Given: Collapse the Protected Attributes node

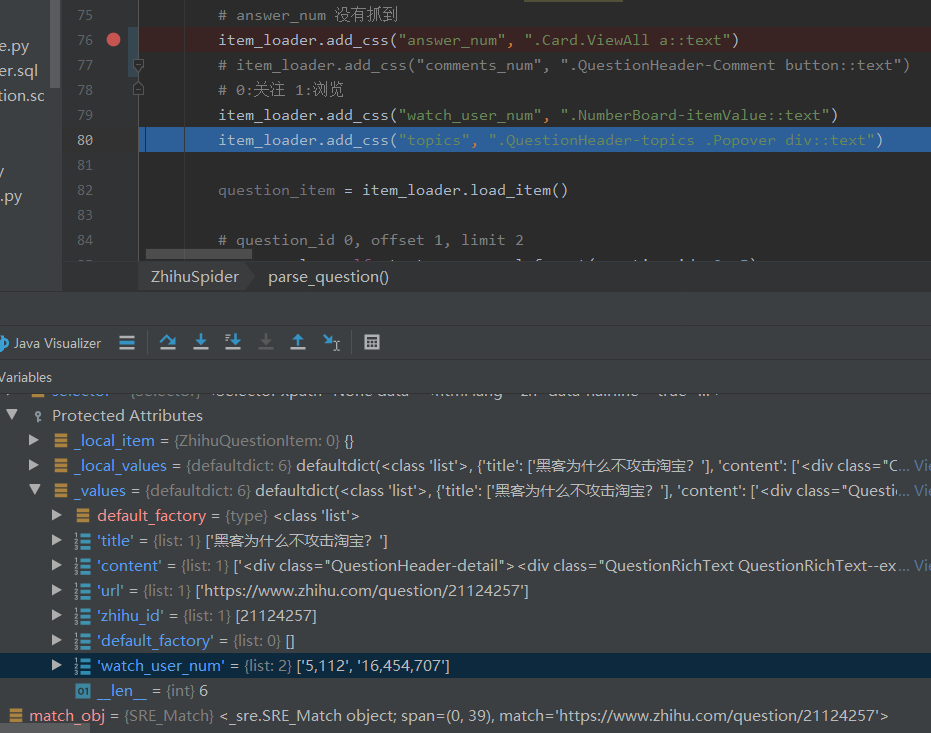Looking at the screenshot, I should (12, 415).
